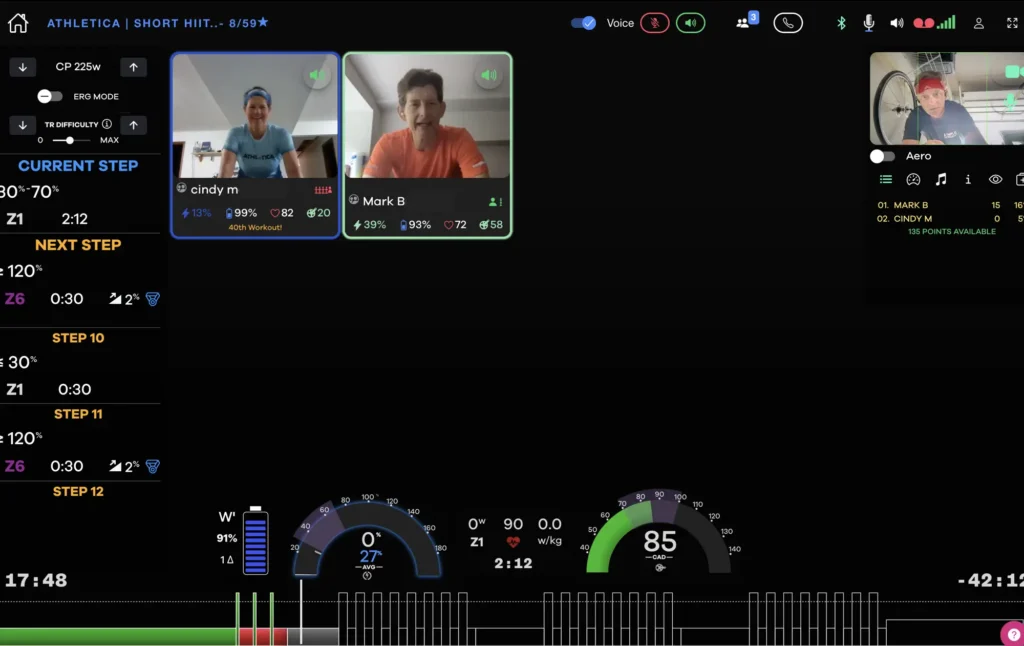Select cindy m's video tile
The height and width of the screenshot is (646, 1024).
pos(255,145)
